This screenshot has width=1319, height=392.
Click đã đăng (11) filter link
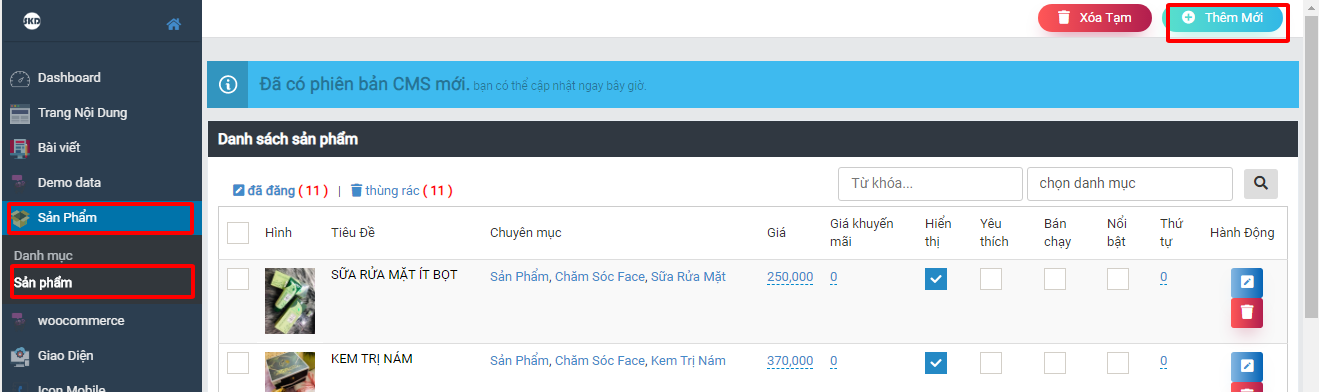click(x=280, y=190)
